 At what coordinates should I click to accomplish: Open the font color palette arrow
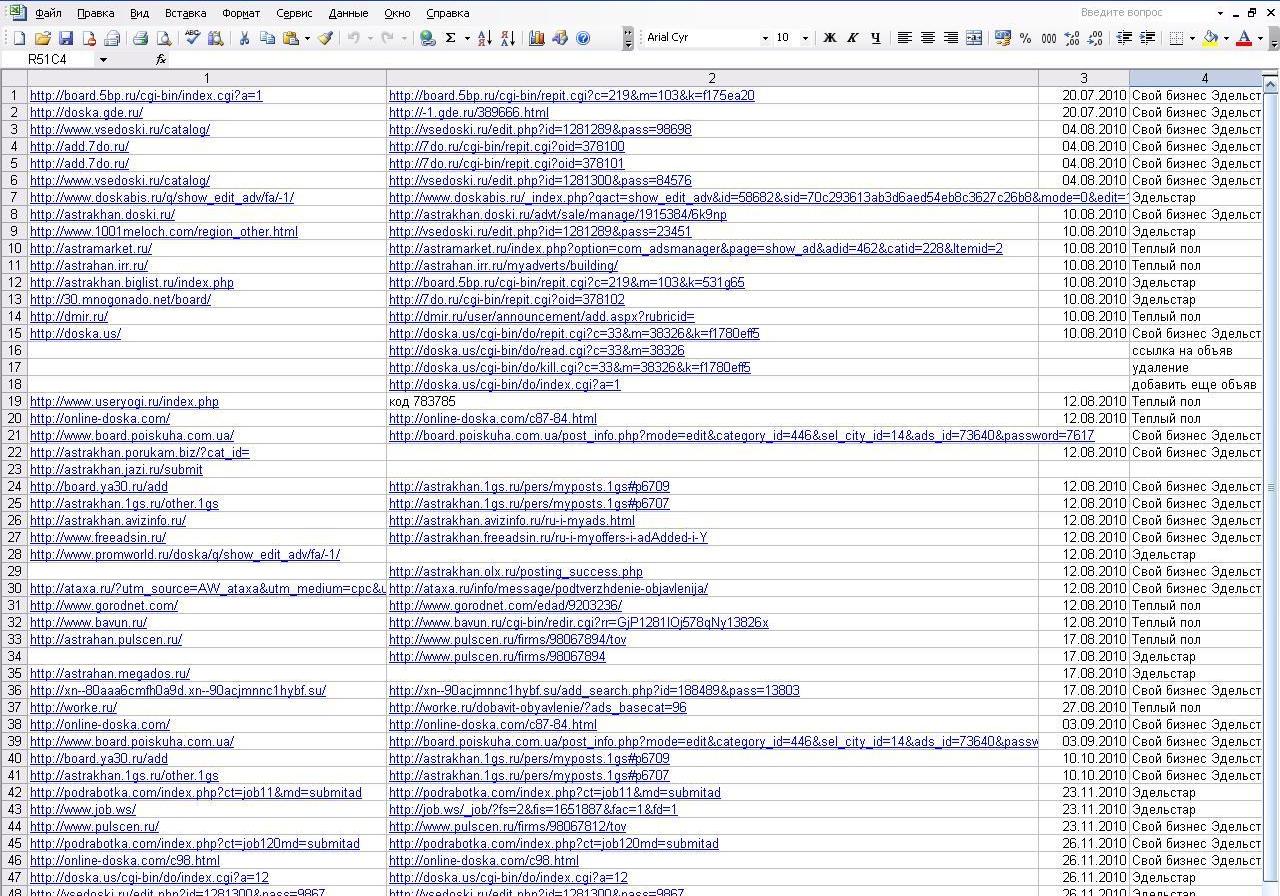point(1260,38)
